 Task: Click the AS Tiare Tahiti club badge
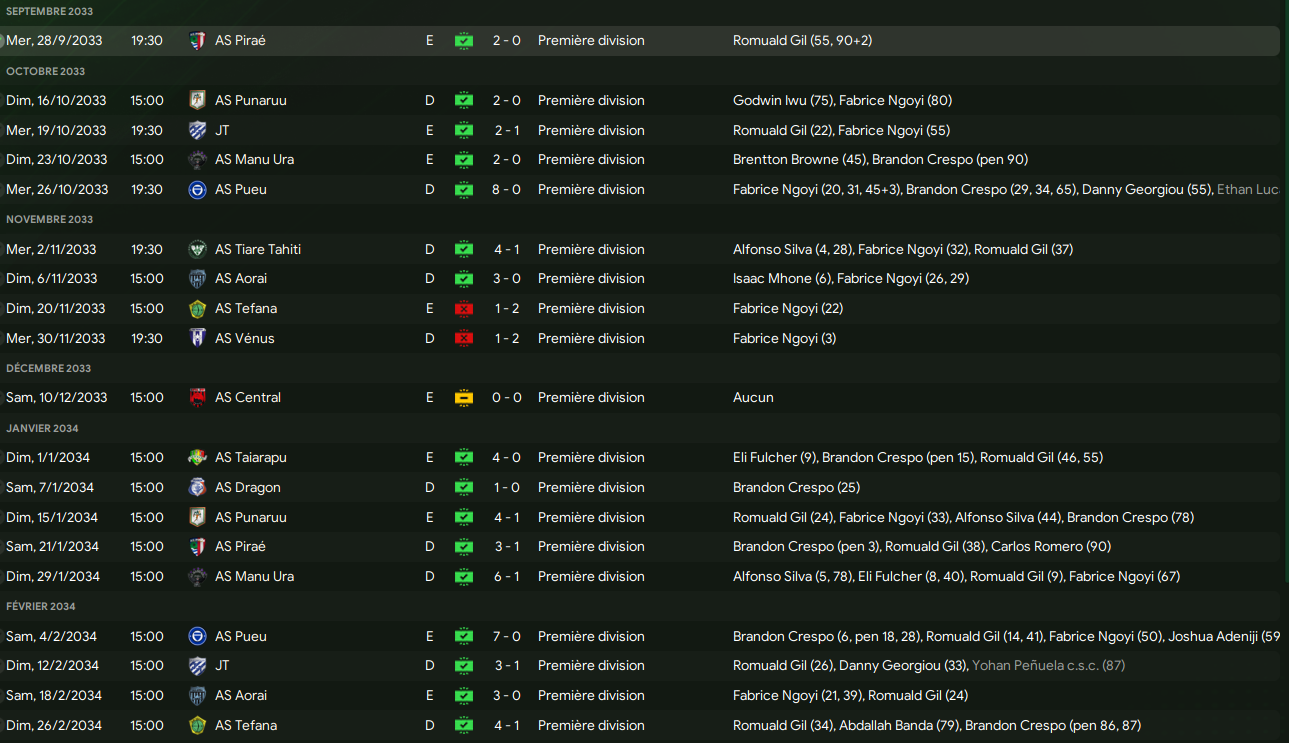point(197,249)
